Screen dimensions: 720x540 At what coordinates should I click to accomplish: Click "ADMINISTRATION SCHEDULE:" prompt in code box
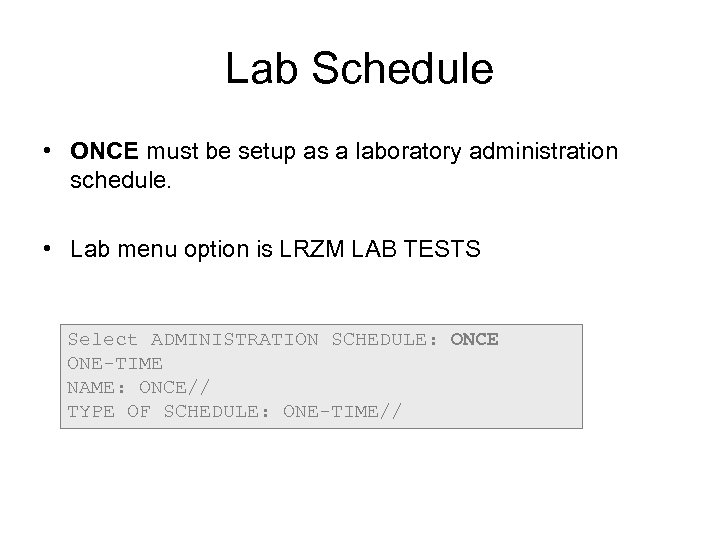pos(294,340)
